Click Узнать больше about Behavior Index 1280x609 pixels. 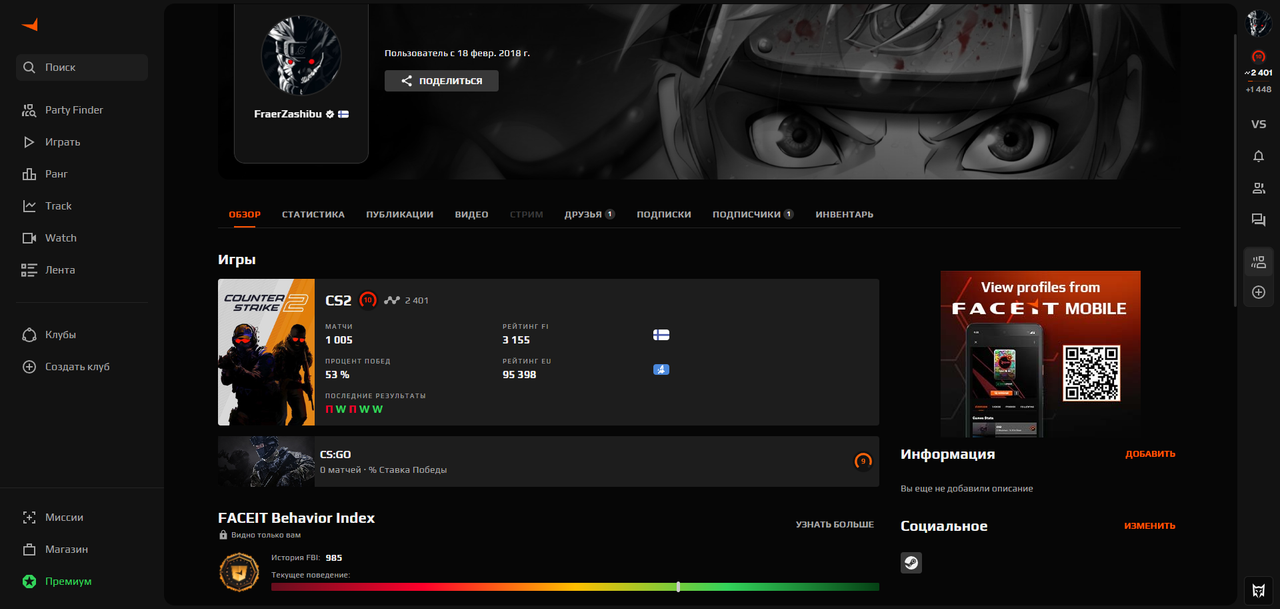point(835,524)
